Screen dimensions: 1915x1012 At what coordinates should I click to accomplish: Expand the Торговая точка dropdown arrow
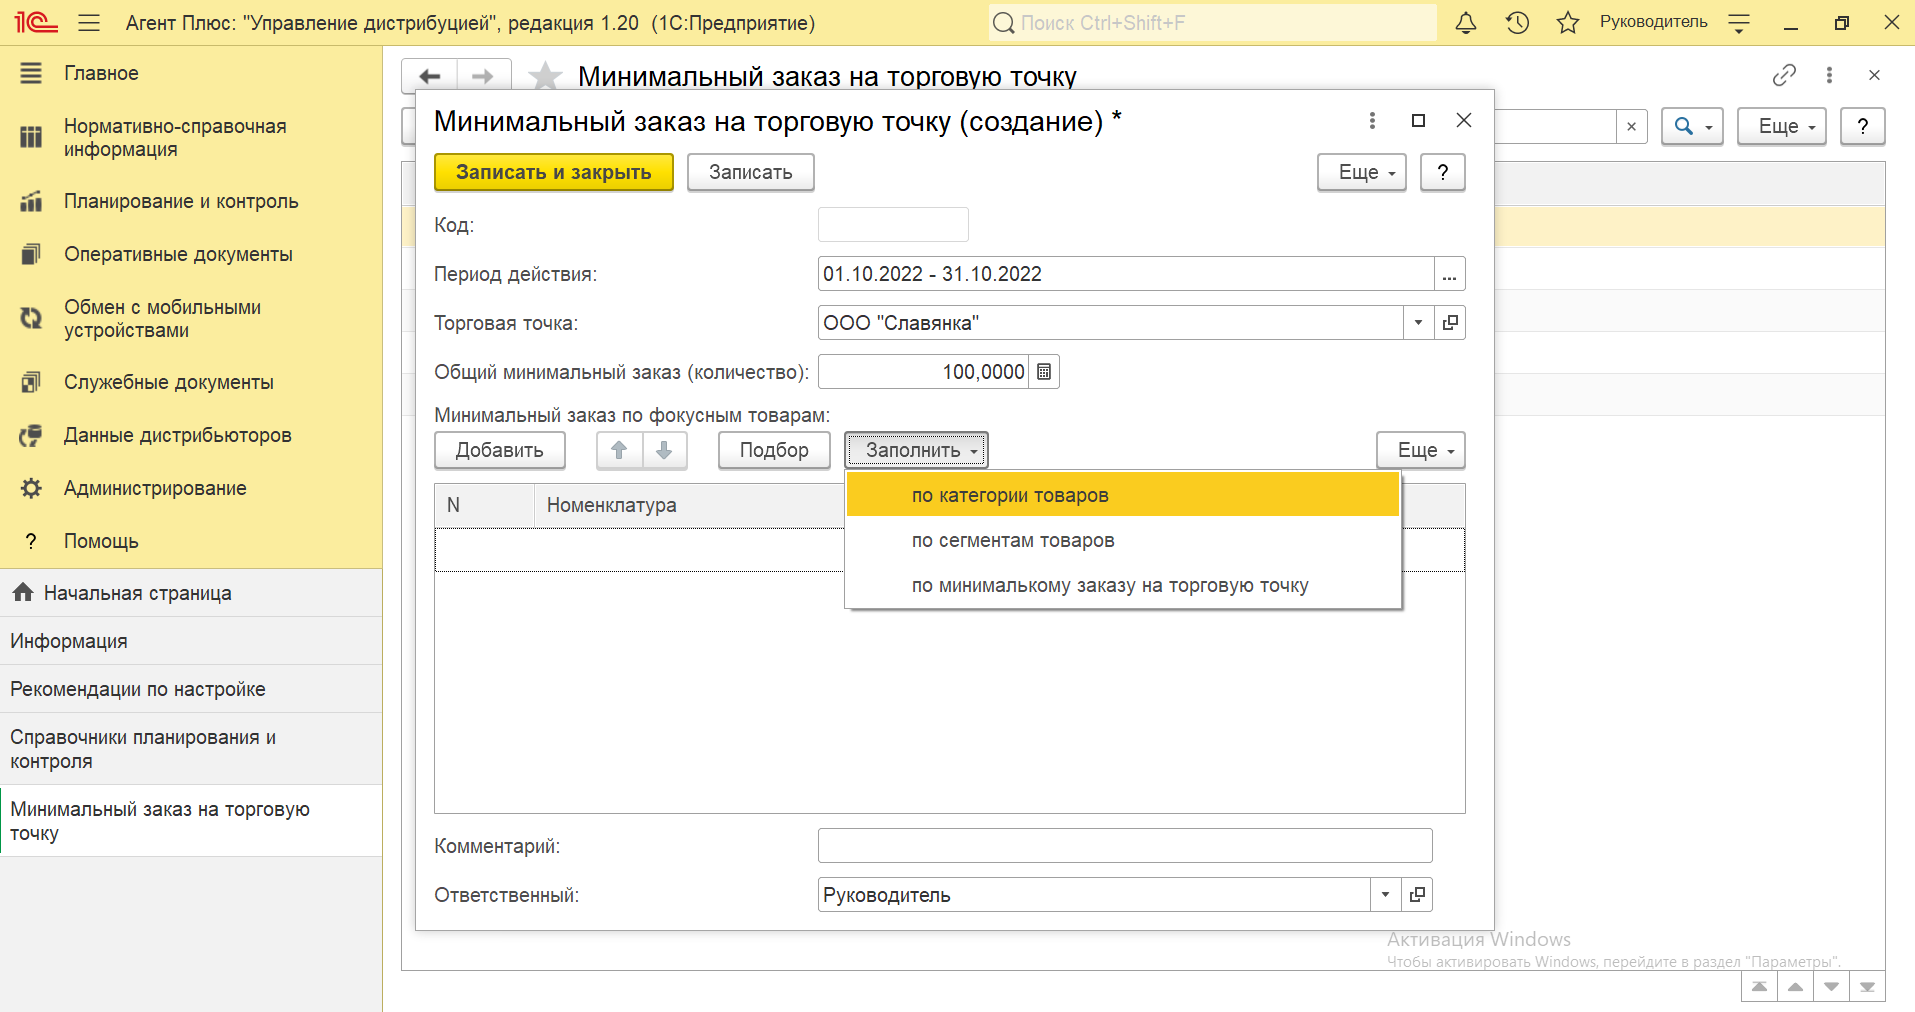coord(1418,323)
